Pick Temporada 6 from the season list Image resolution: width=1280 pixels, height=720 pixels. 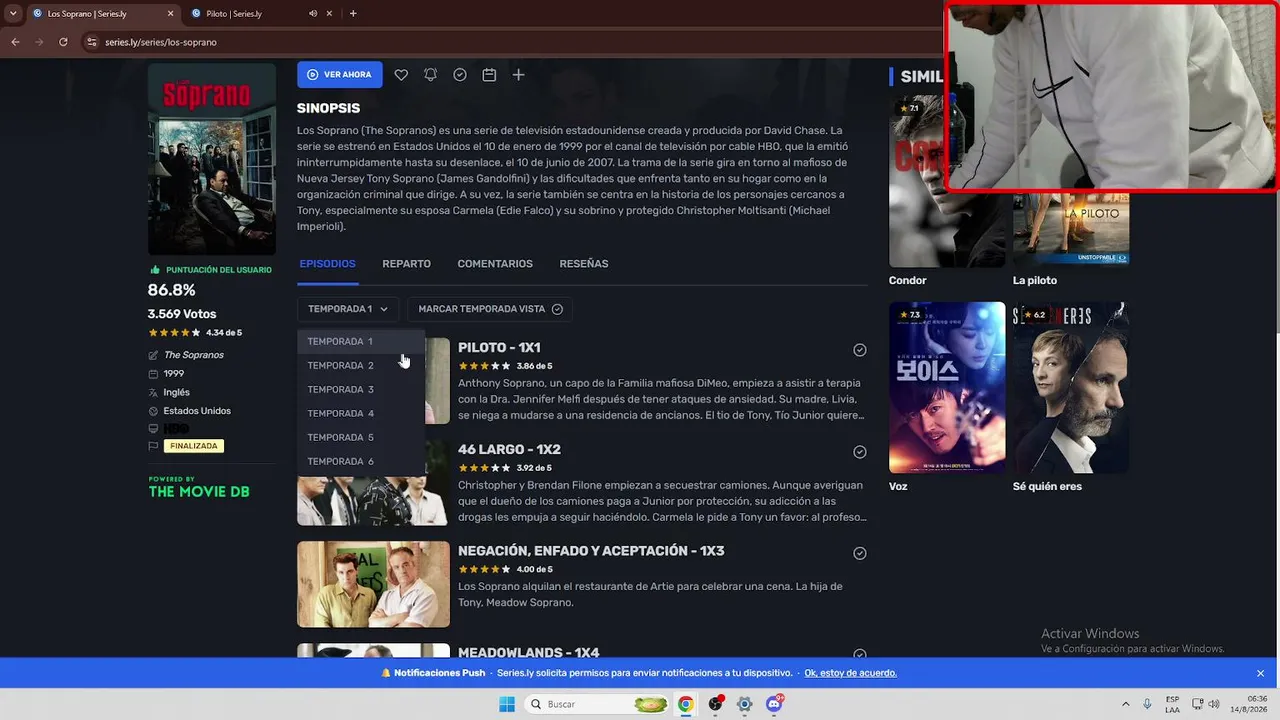pyautogui.click(x=361, y=461)
